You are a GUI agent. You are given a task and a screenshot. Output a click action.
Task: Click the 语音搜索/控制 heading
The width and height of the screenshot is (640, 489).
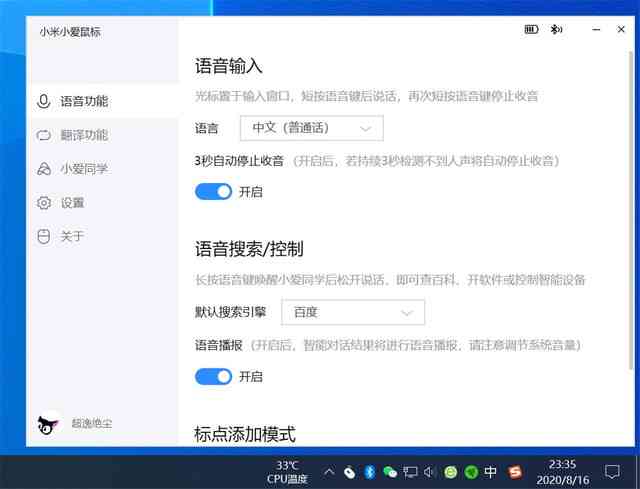coord(249,249)
